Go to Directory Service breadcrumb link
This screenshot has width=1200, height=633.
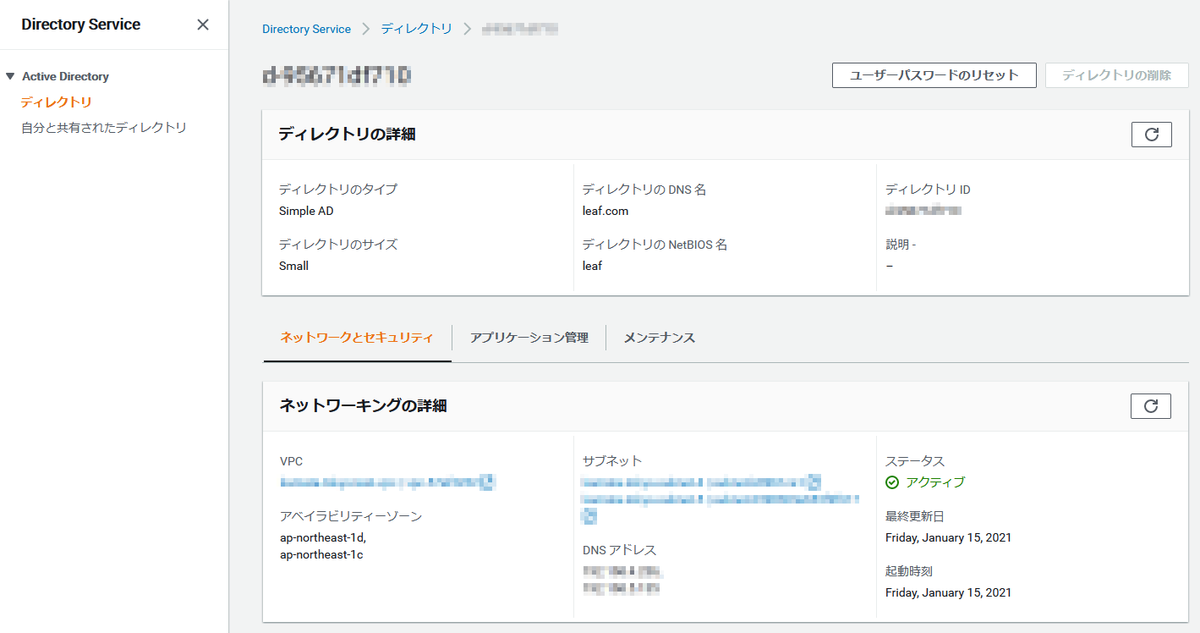click(x=306, y=29)
